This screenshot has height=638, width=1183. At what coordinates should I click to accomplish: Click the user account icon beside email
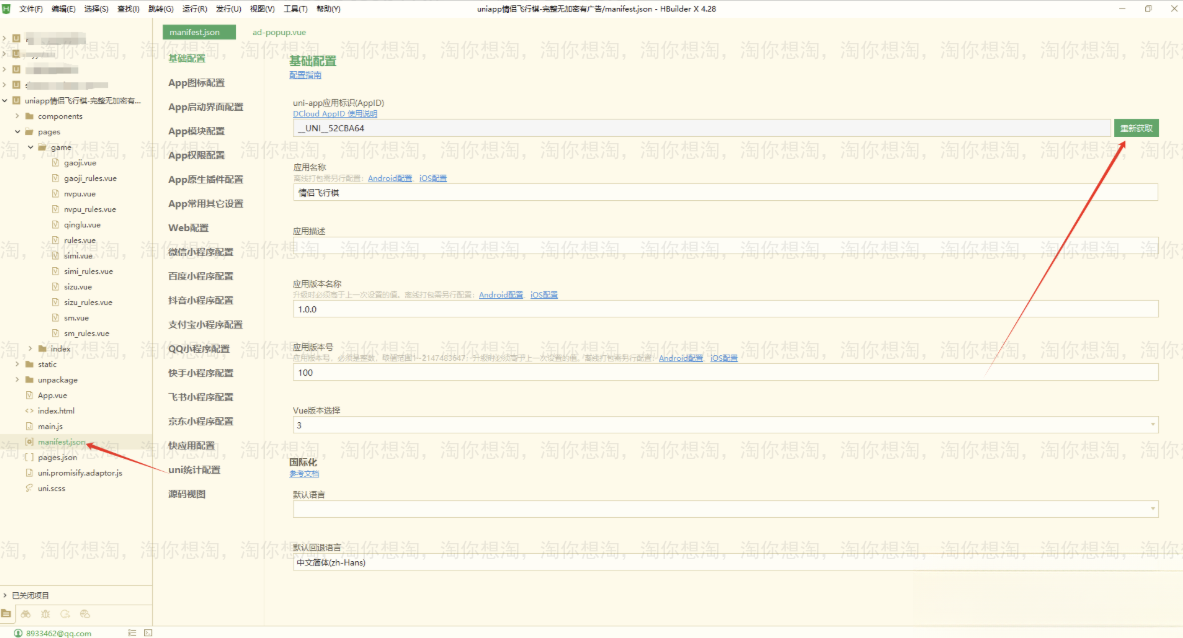tap(18, 632)
